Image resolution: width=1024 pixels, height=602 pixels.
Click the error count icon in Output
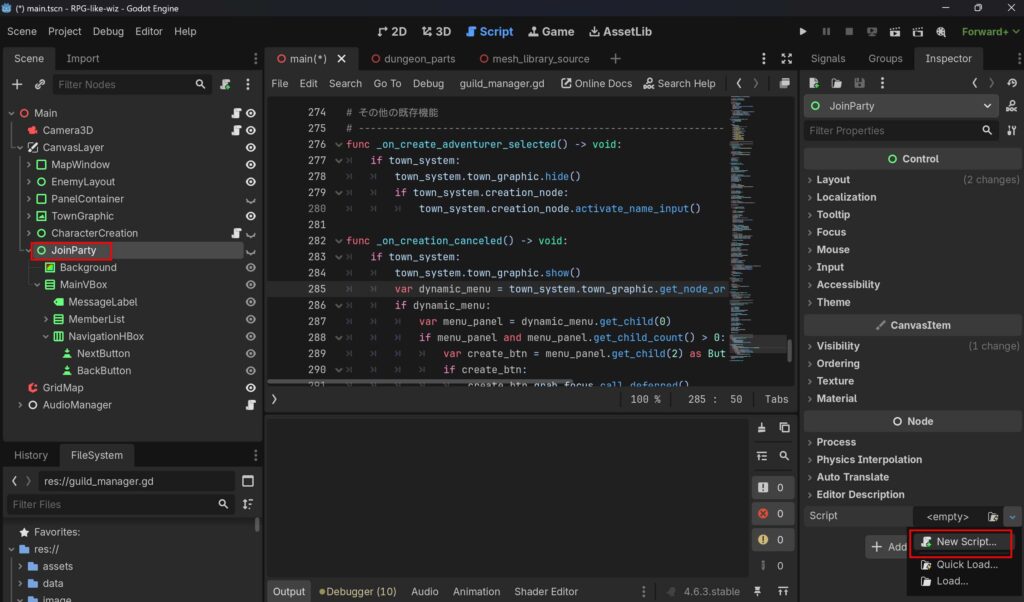pyautogui.click(x=763, y=513)
